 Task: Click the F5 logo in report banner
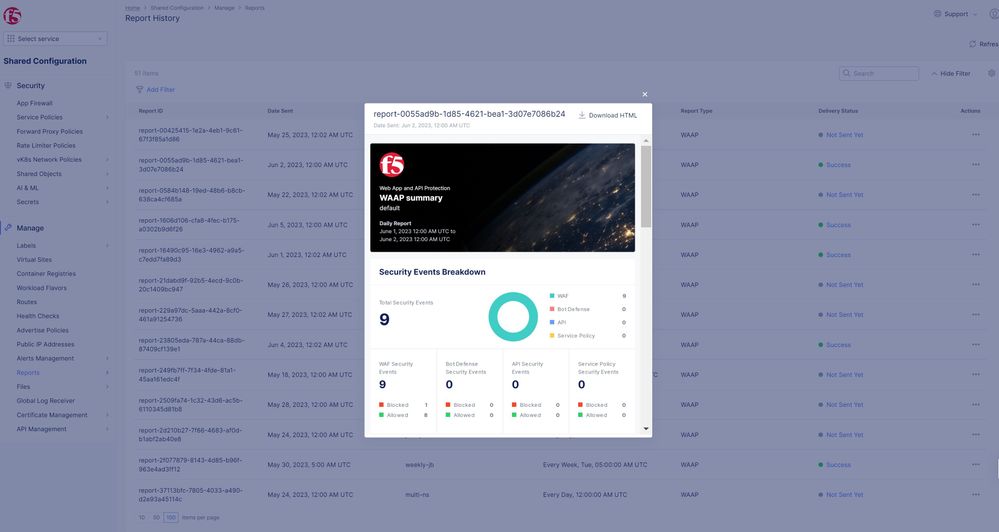pos(391,164)
